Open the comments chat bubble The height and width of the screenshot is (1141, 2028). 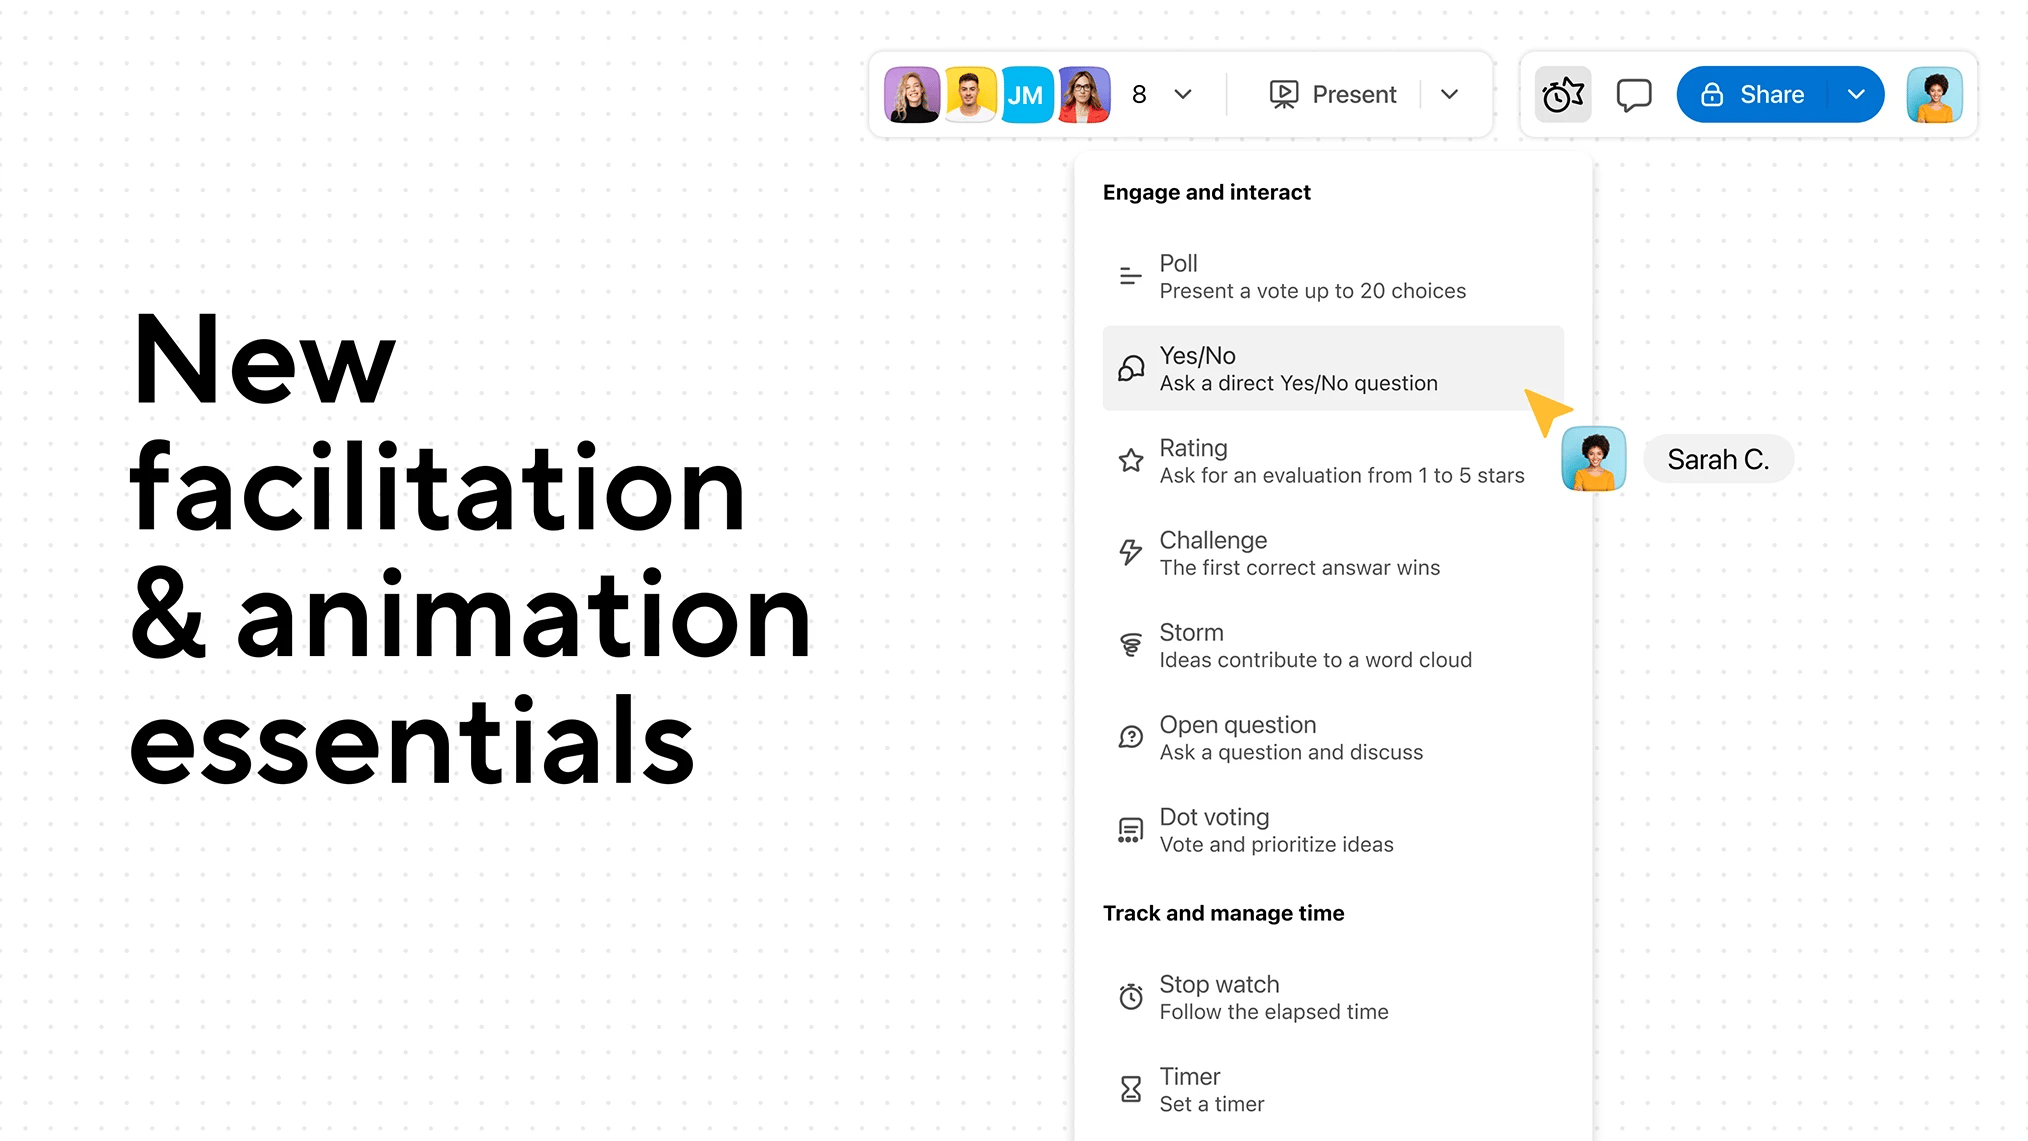[x=1634, y=94]
